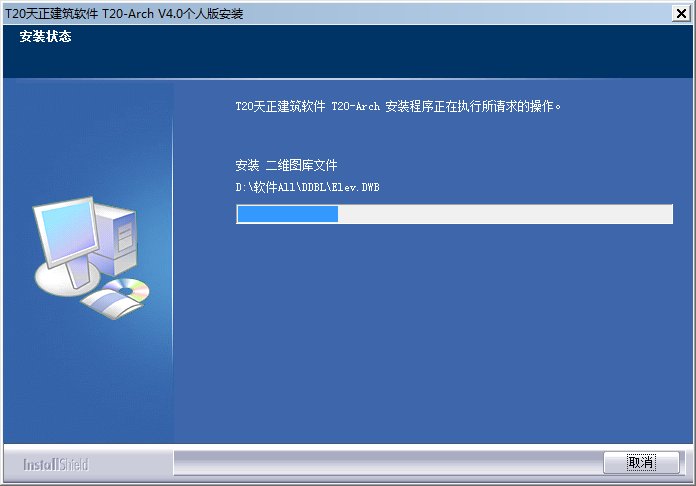Image resolution: width=696 pixels, height=486 pixels.
Task: Click the empty portion of the progress bar
Action: pyautogui.click(x=505, y=214)
